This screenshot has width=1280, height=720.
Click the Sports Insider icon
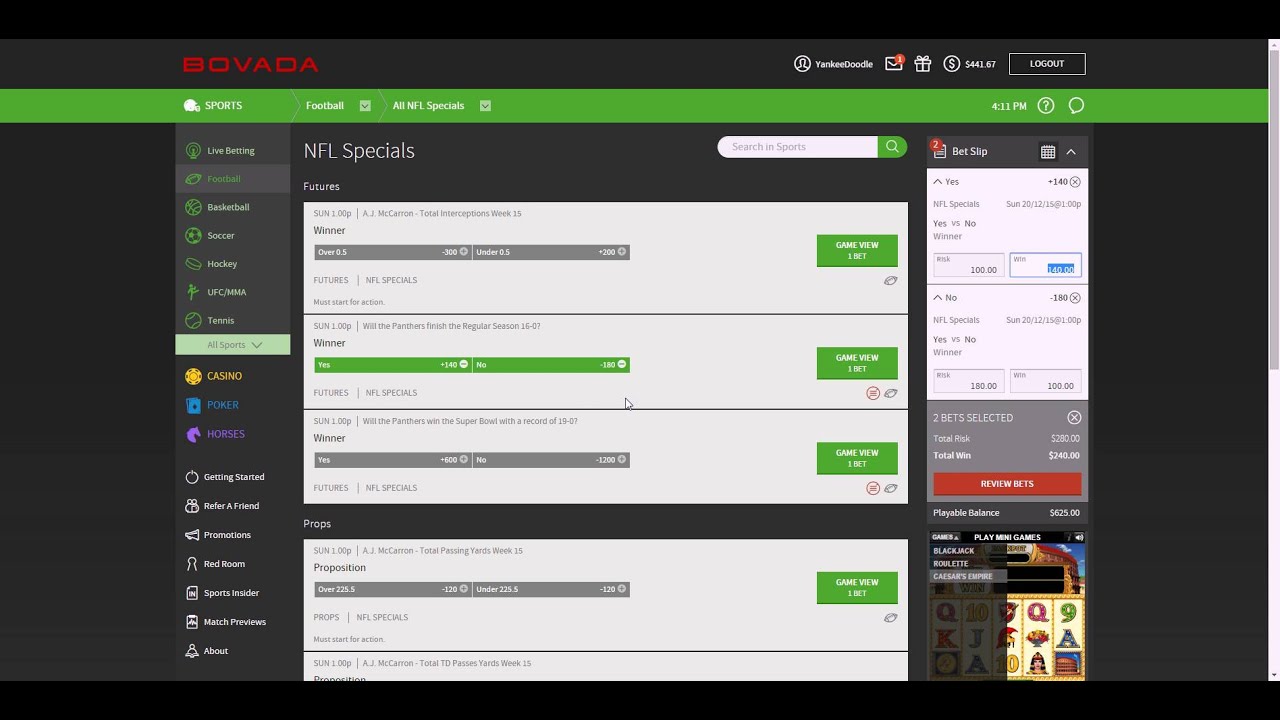pos(192,593)
